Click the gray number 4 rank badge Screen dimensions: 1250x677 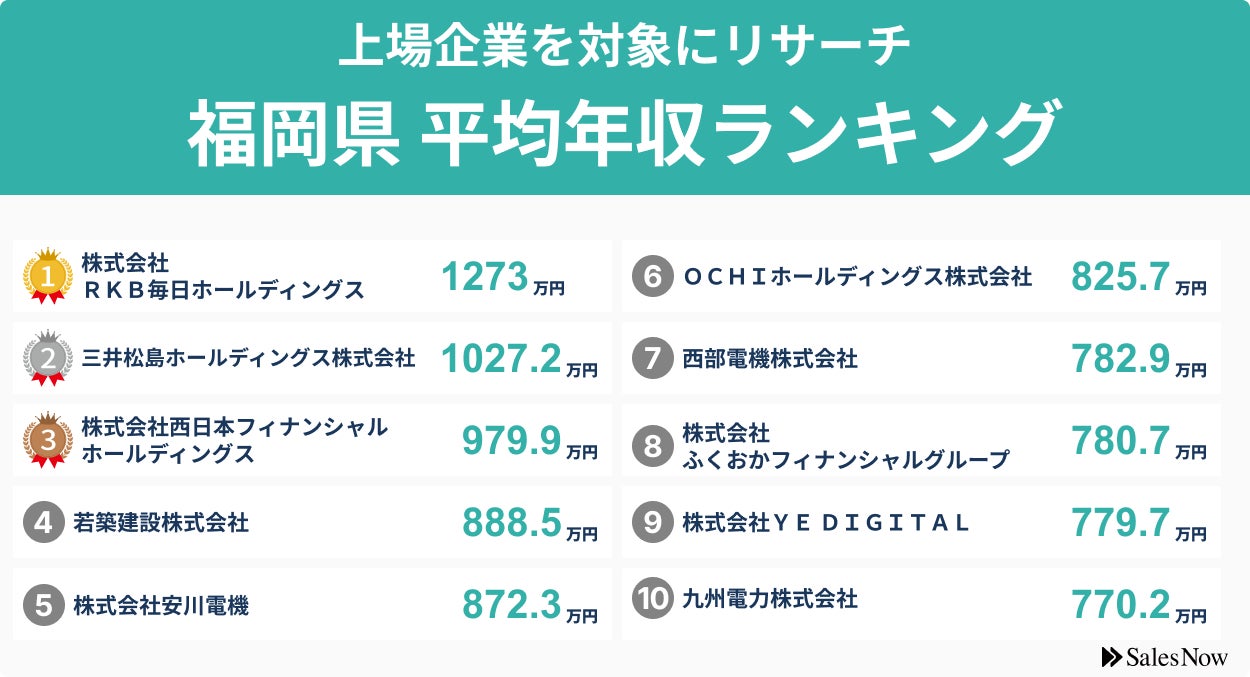click(x=44, y=522)
